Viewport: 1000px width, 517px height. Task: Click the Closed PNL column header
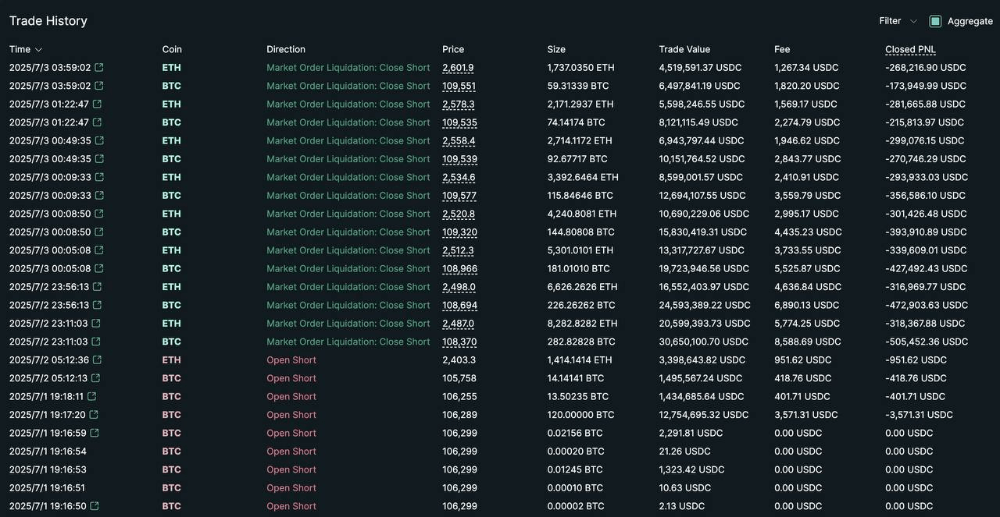910,49
